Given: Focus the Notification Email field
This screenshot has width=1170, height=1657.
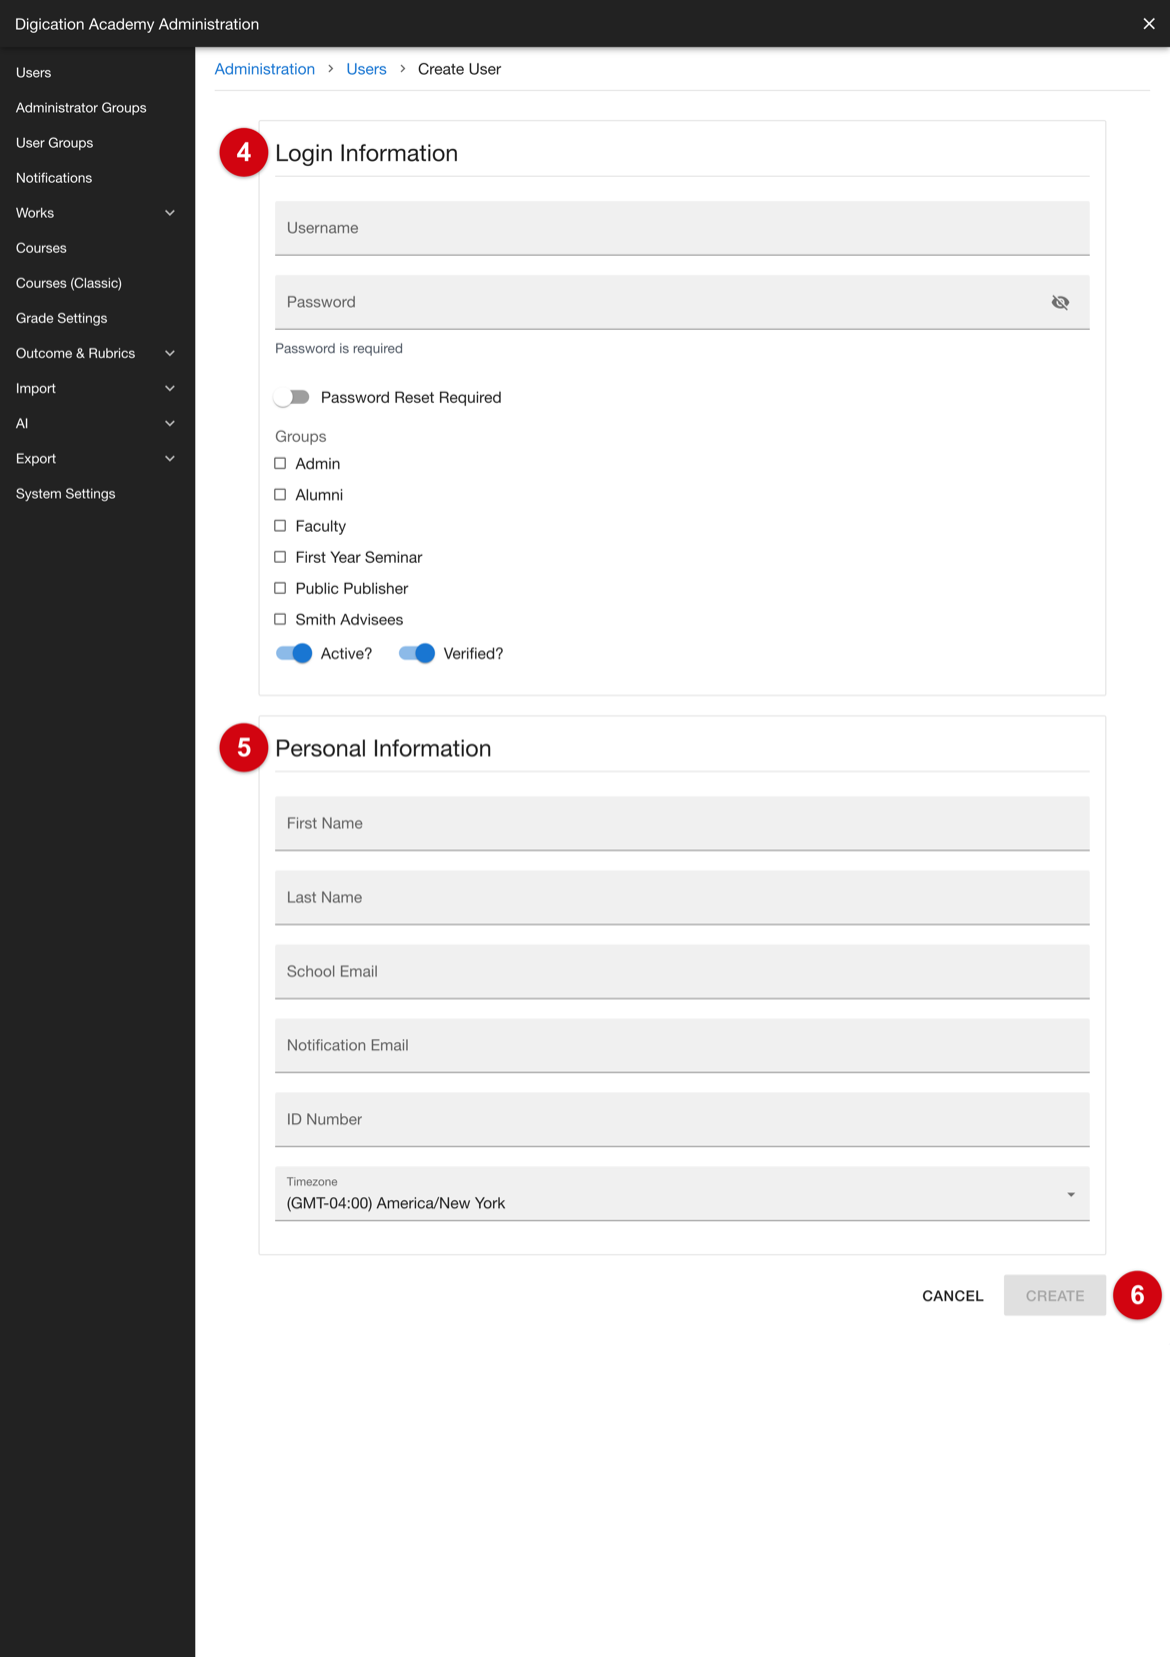Looking at the screenshot, I should point(682,1045).
